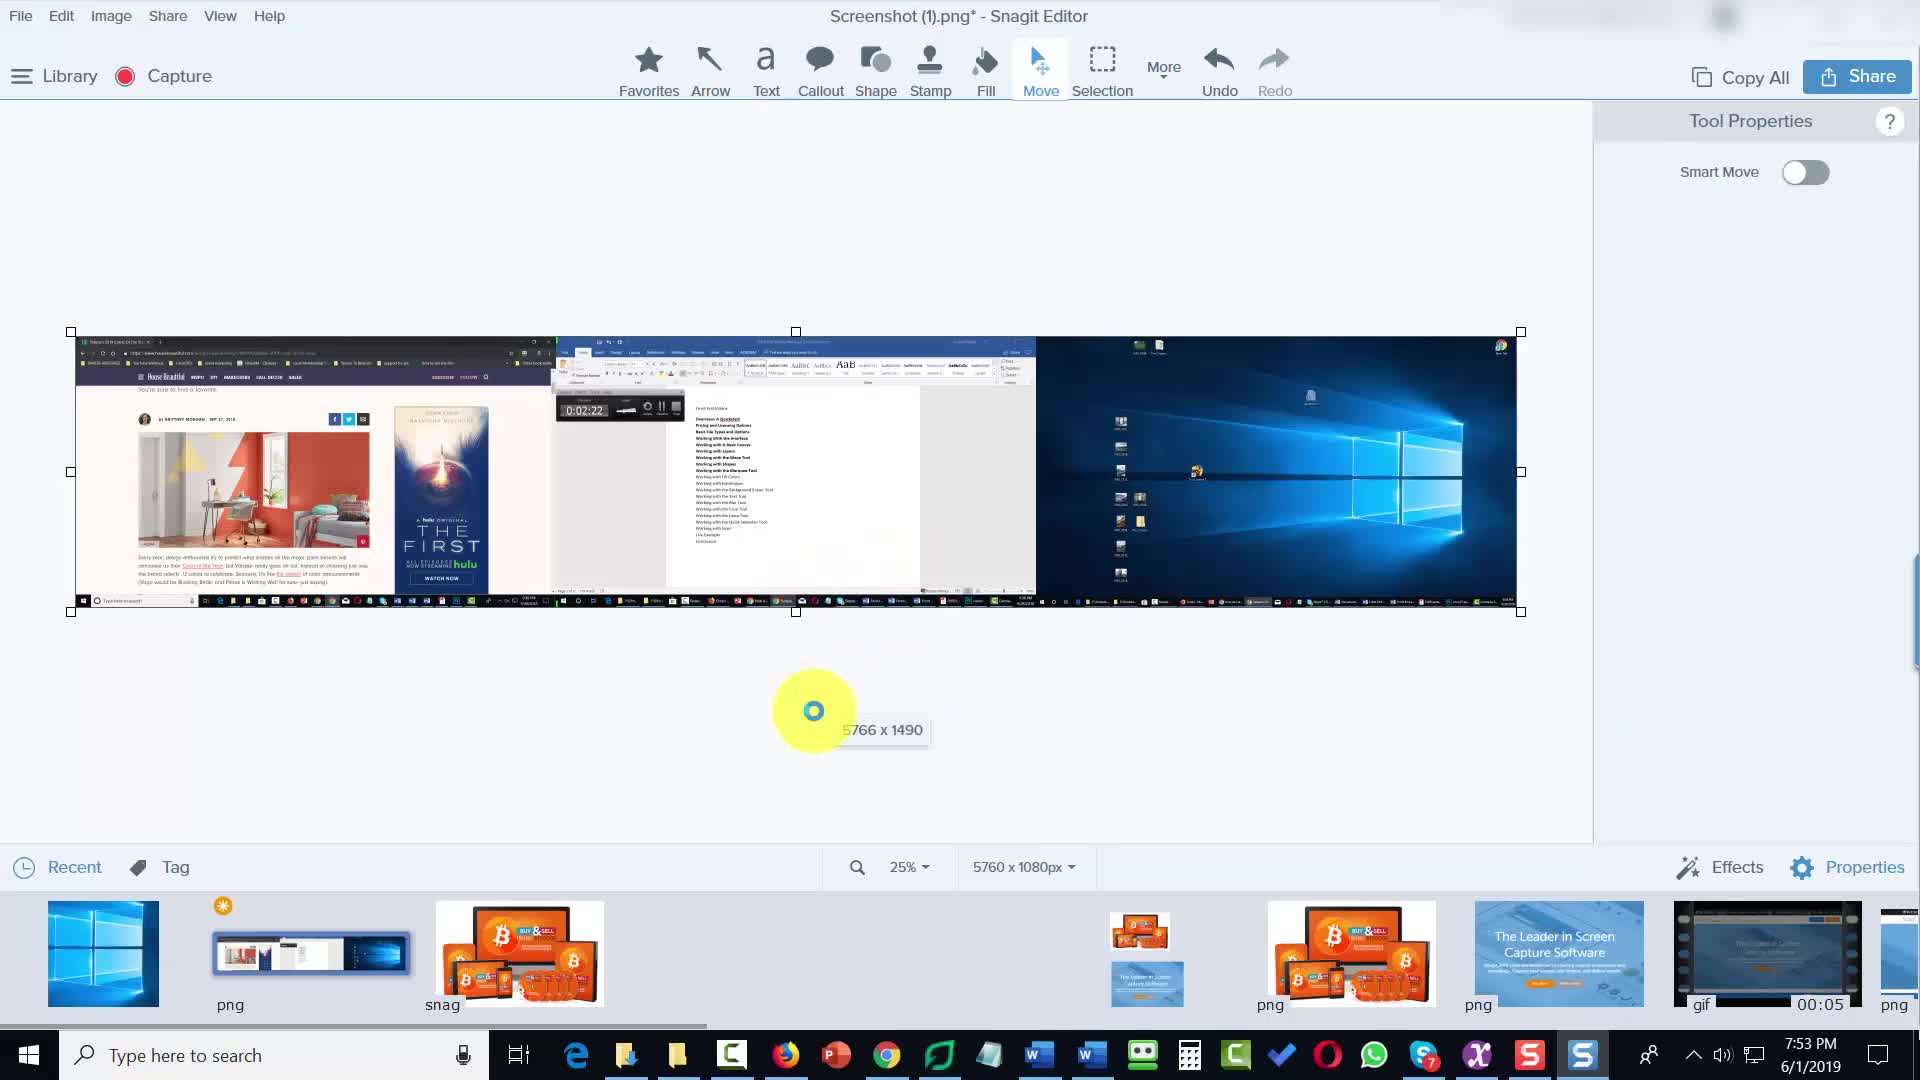Select the gif video thumbnail 00:05
1920x1080 pixels.
click(1768, 953)
